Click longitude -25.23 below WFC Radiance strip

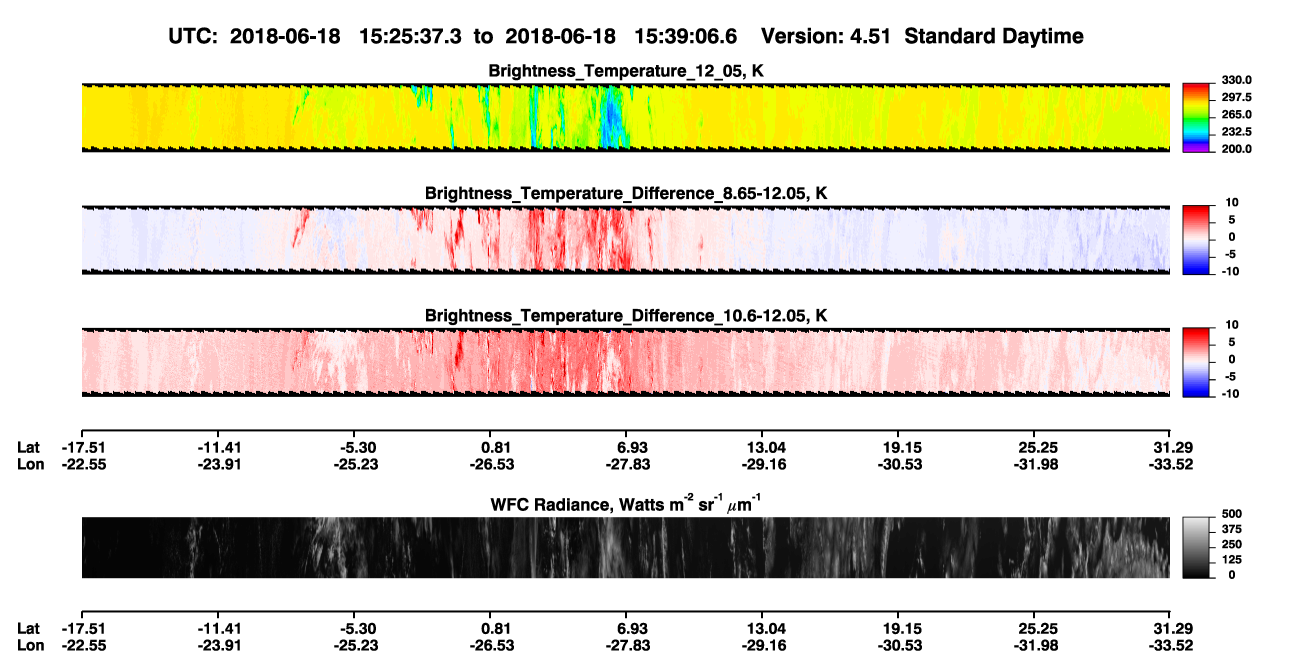tap(354, 644)
